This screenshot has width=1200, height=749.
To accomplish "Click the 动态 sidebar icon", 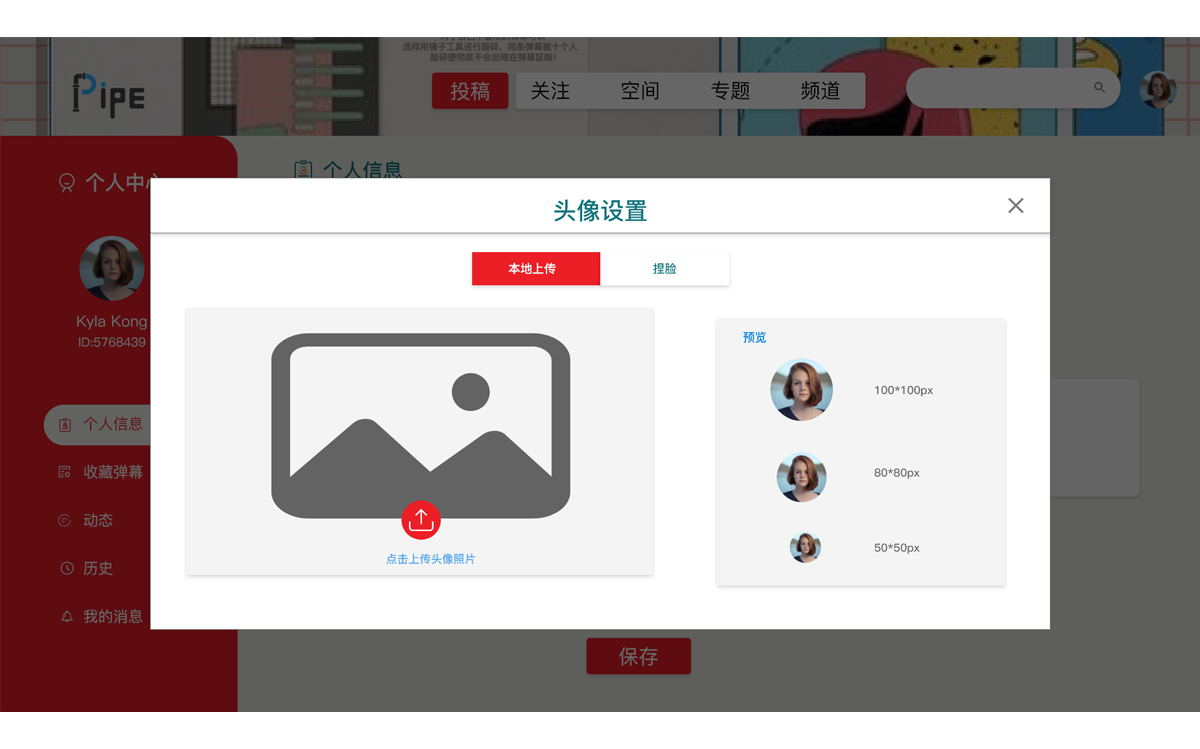I will click(x=65, y=520).
